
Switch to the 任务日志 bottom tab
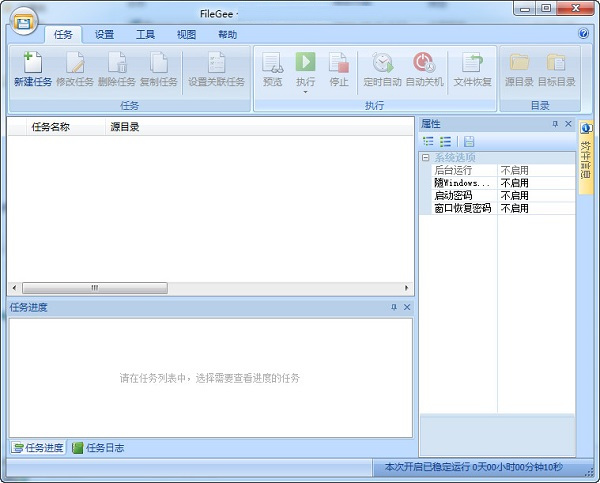[98, 448]
